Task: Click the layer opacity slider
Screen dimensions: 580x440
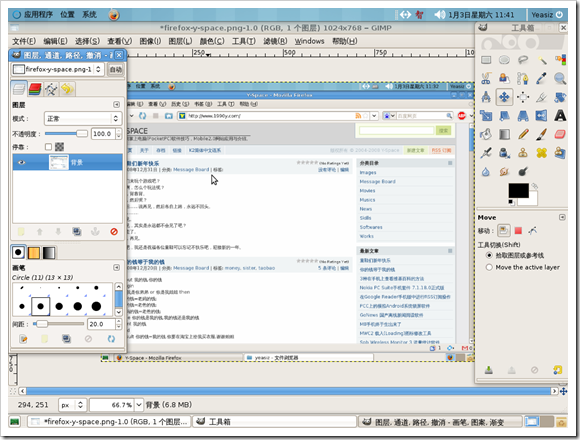Action: click(x=66, y=133)
